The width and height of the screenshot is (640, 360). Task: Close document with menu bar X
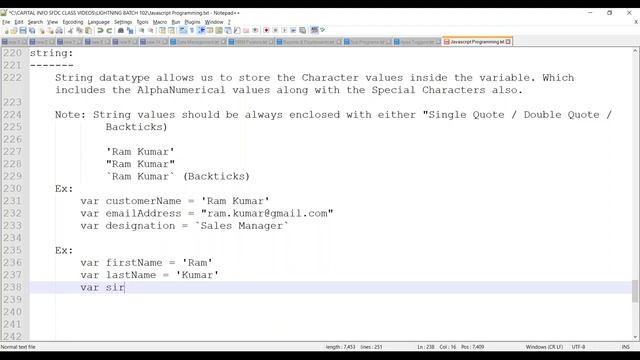[636, 22]
